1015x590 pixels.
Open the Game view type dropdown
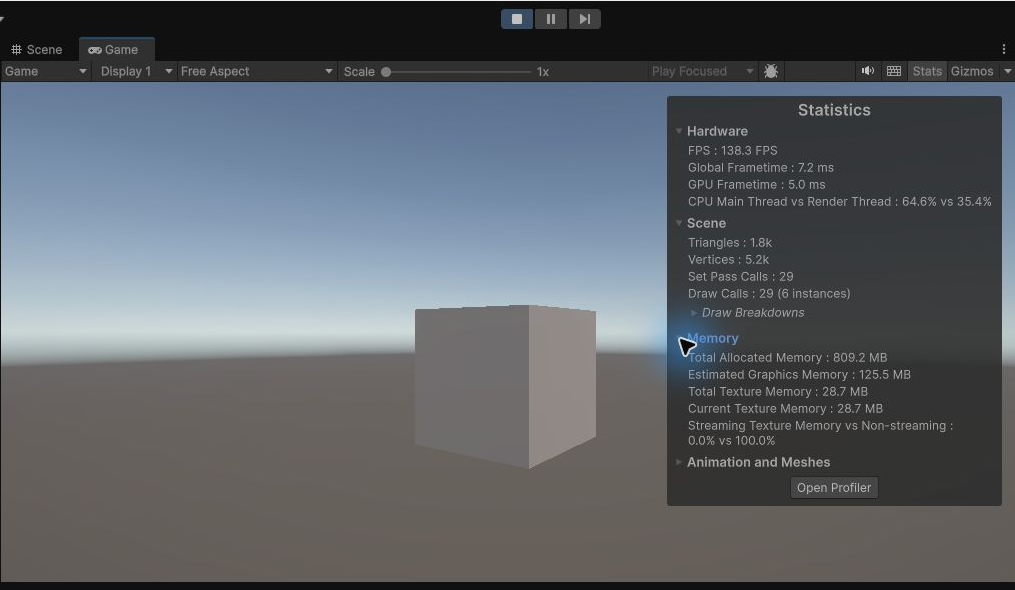pyautogui.click(x=45, y=71)
